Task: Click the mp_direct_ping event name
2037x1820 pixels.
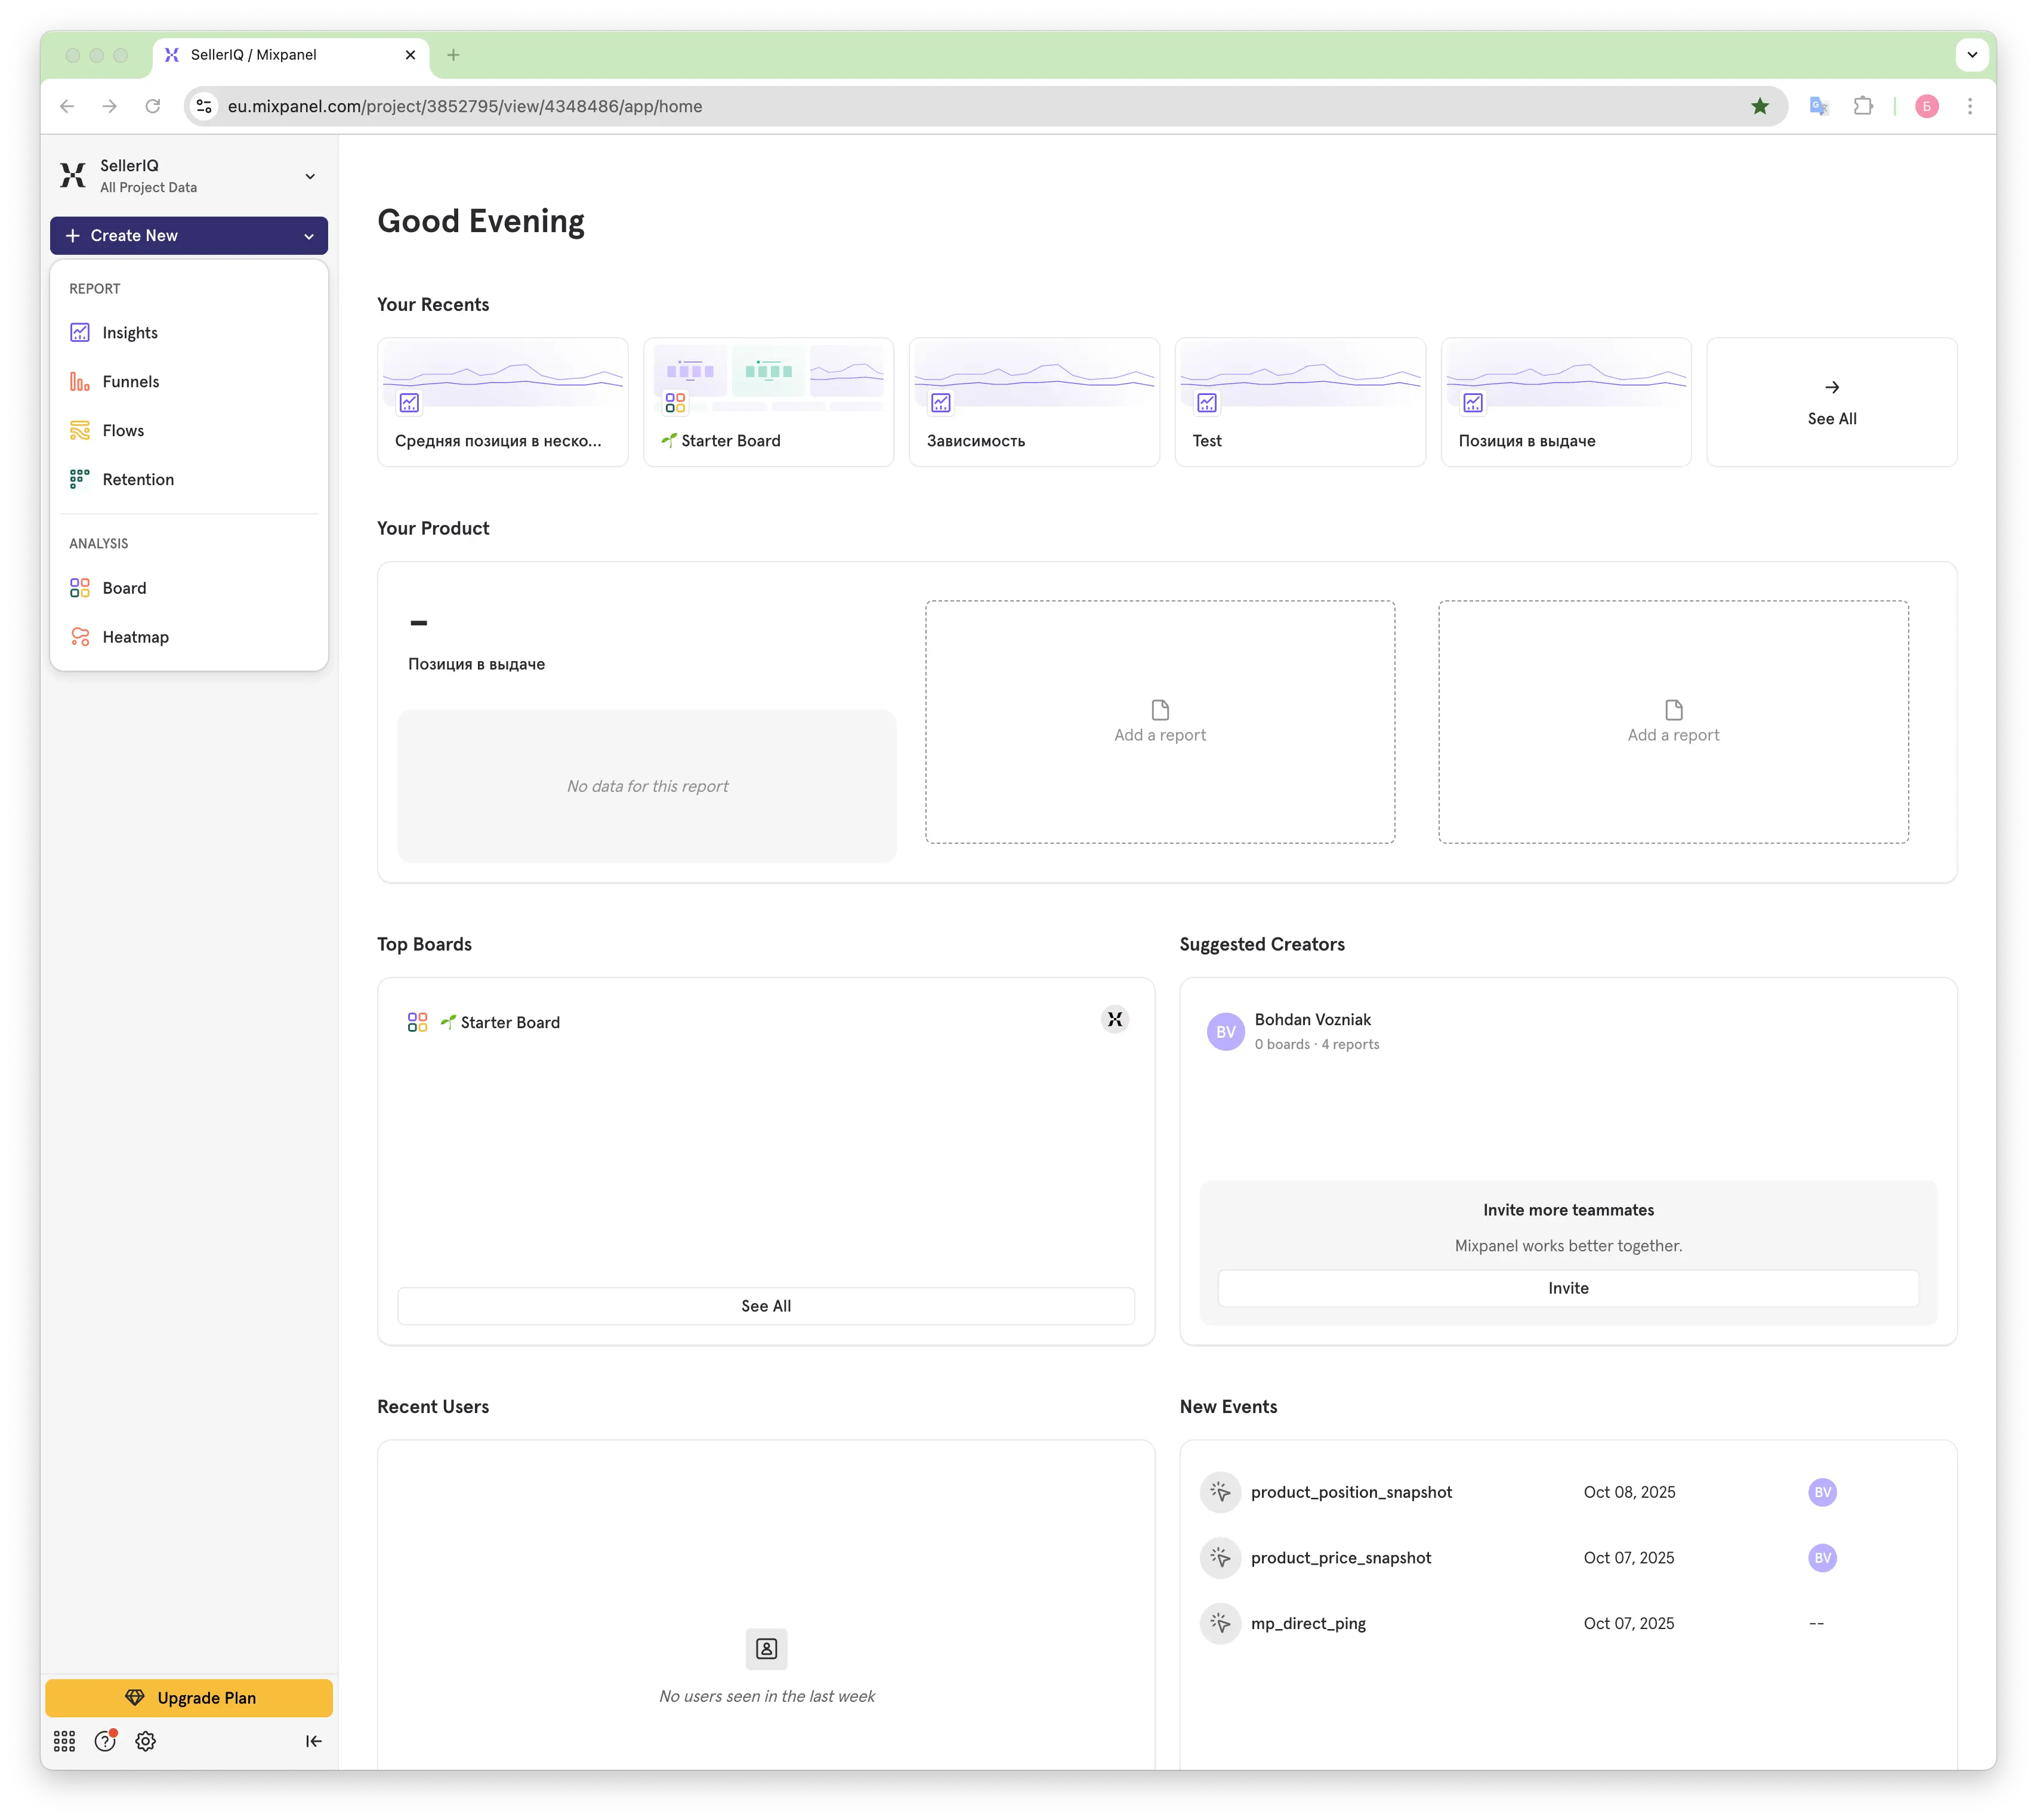Action: (1308, 1623)
